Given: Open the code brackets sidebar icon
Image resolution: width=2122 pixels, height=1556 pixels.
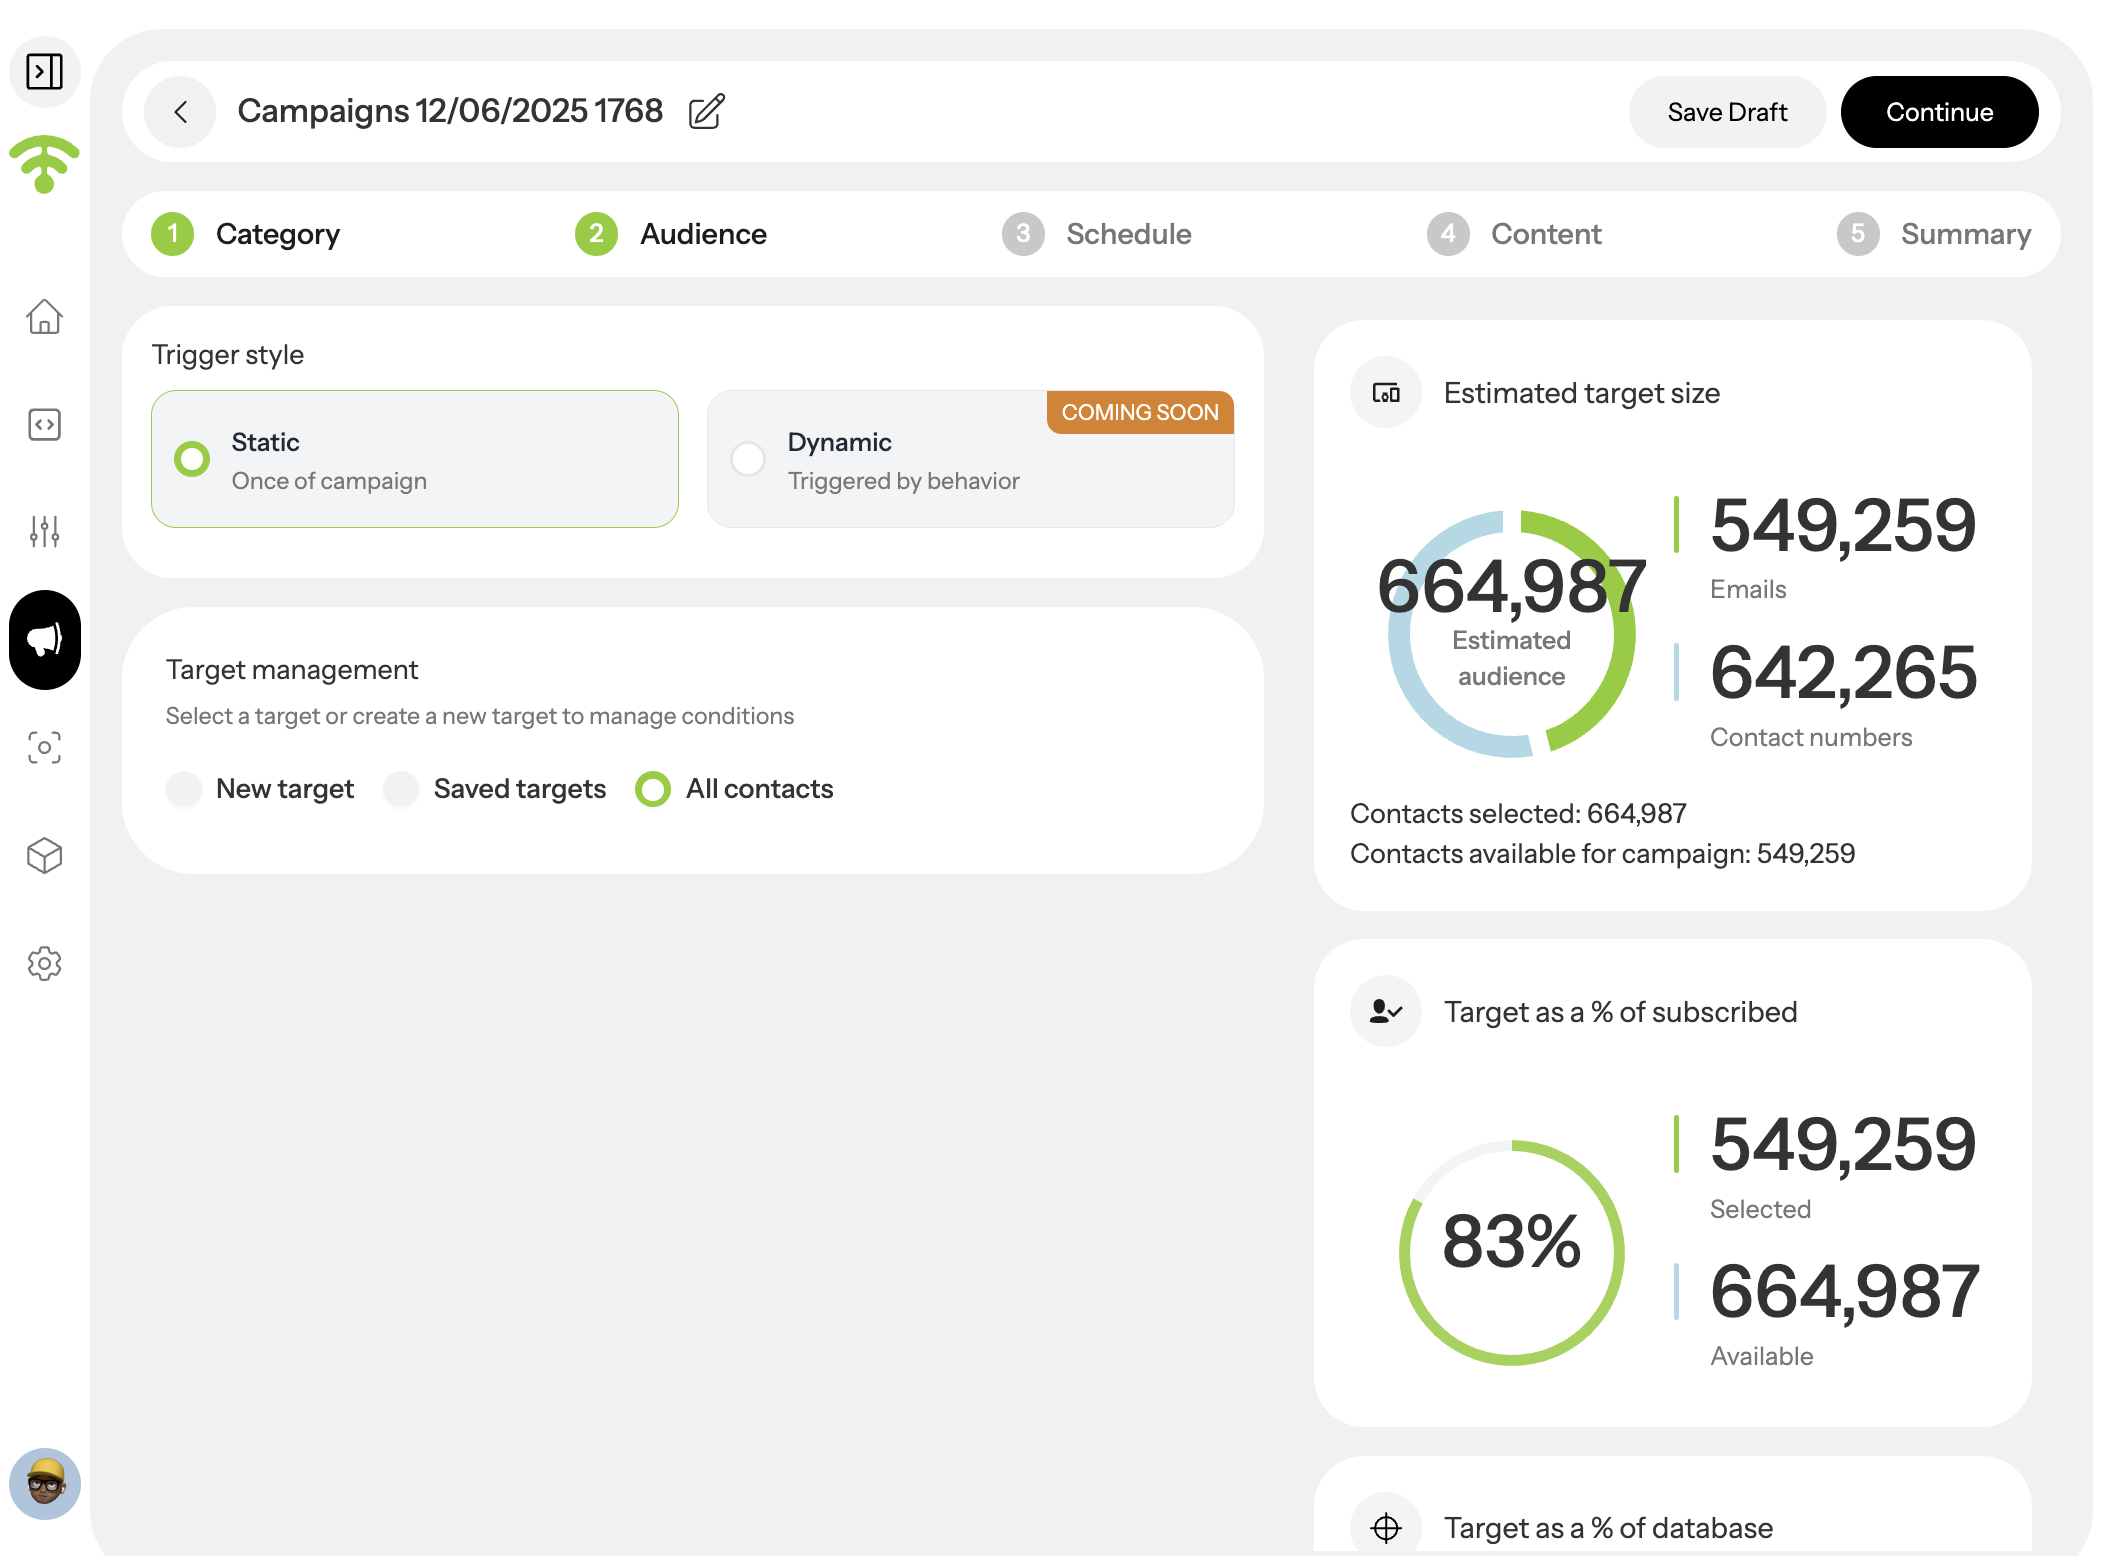Looking at the screenshot, I should tap(44, 425).
